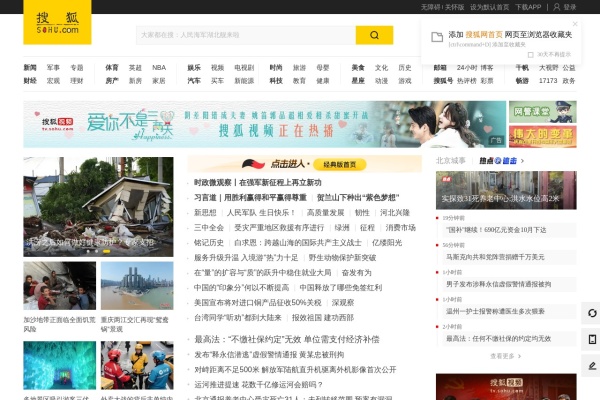
Task: Open 新闻 navigation category
Action: click(x=30, y=67)
